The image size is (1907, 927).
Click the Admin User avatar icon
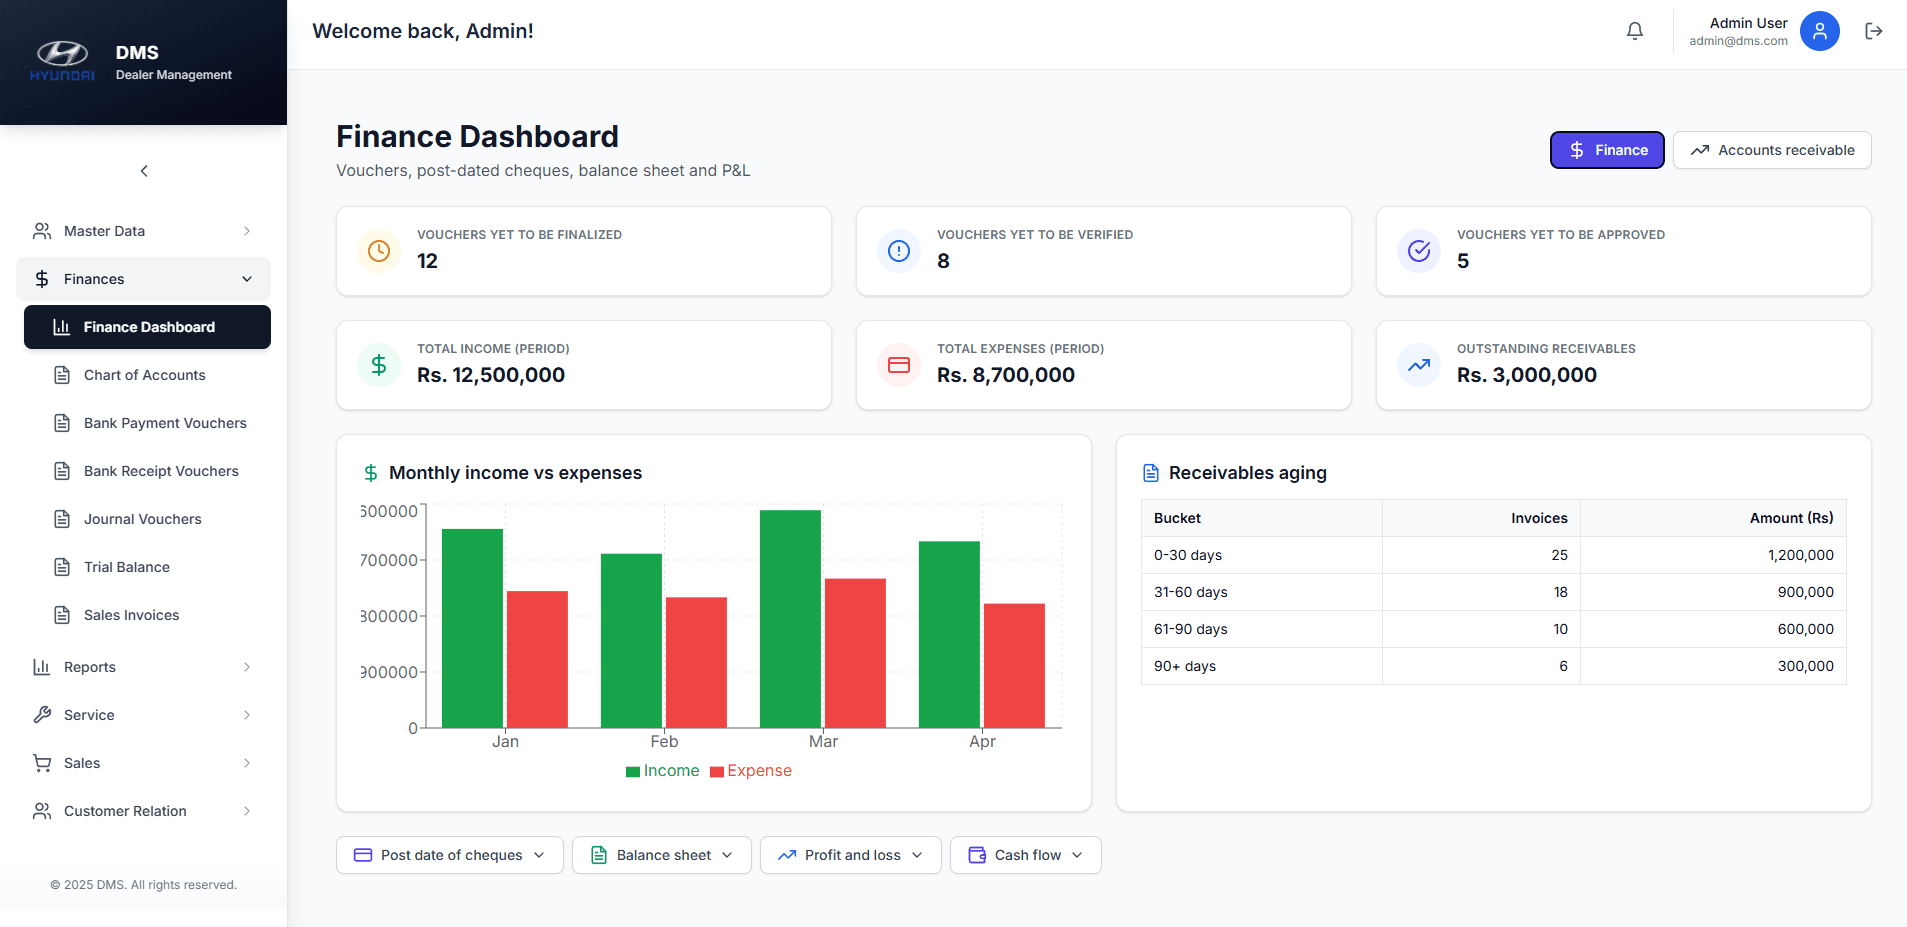click(1819, 31)
